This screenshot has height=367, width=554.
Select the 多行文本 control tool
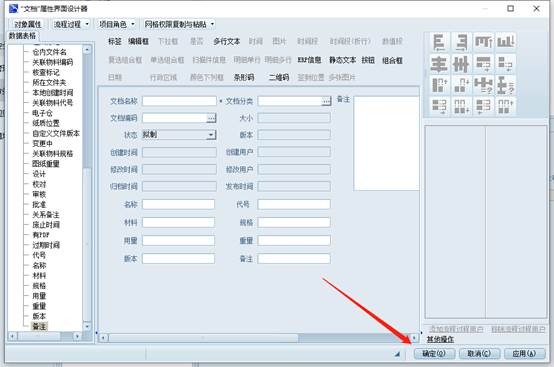point(226,42)
